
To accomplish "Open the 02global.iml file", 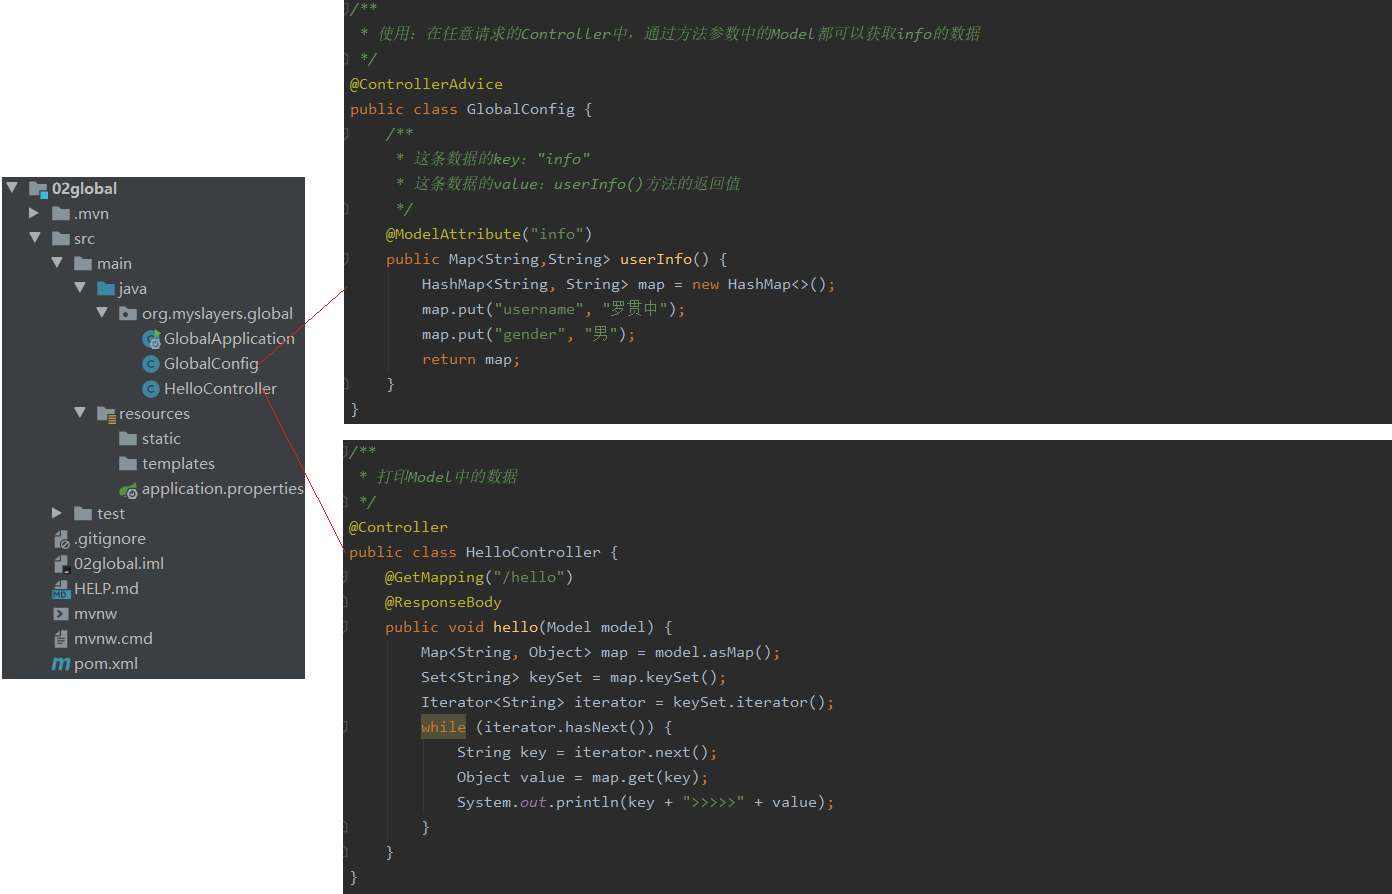I will coord(118,564).
